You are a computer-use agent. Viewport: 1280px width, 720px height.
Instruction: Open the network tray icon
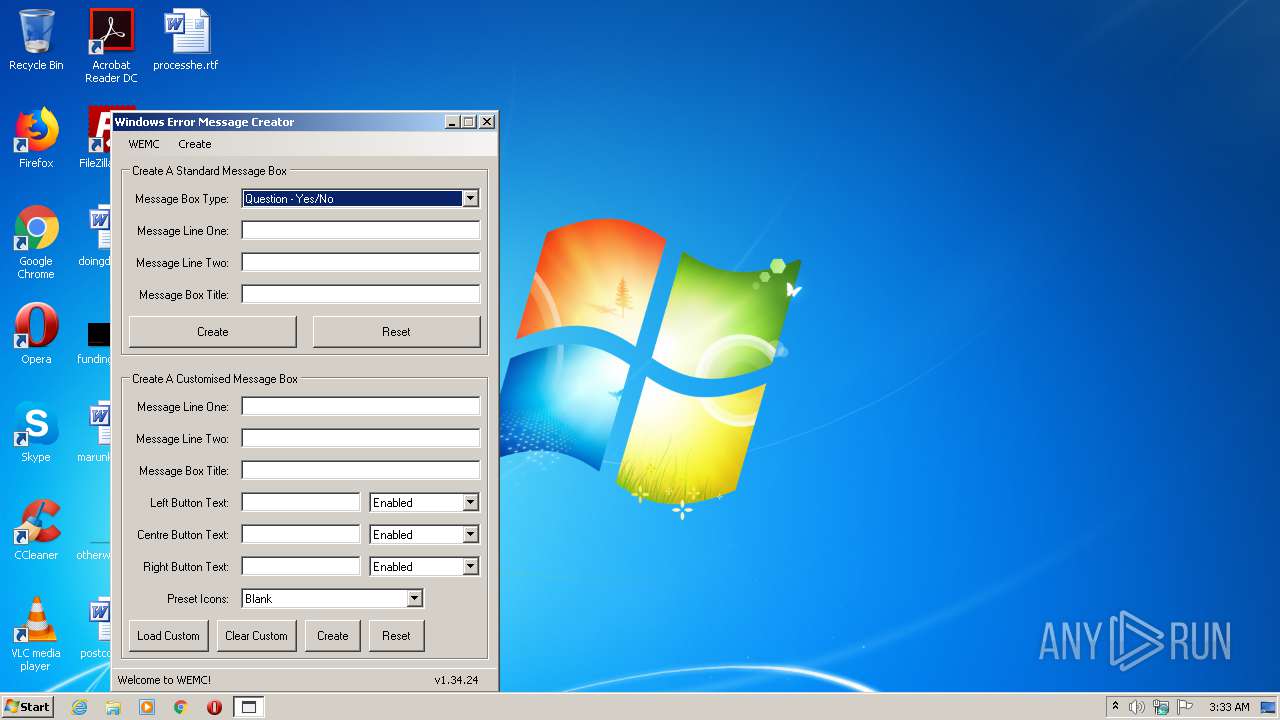tap(1161, 707)
